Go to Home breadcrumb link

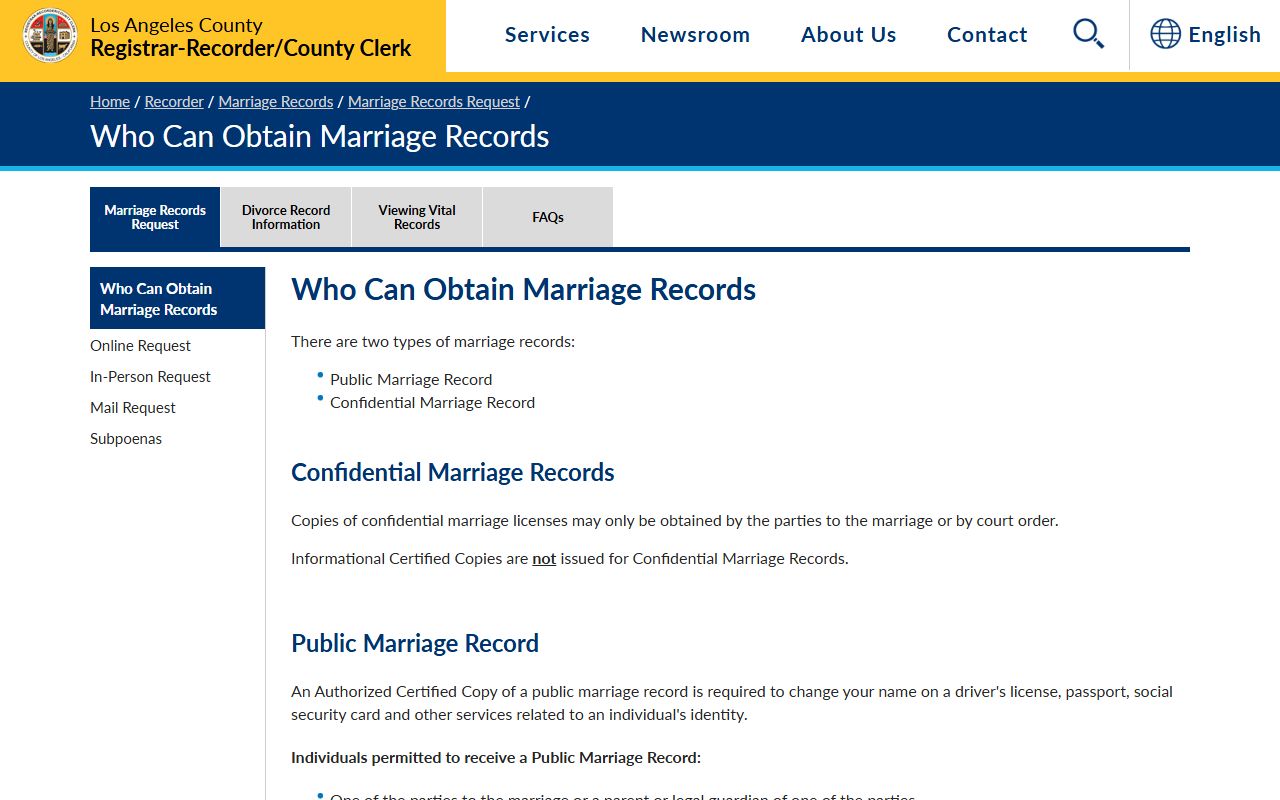click(x=110, y=101)
